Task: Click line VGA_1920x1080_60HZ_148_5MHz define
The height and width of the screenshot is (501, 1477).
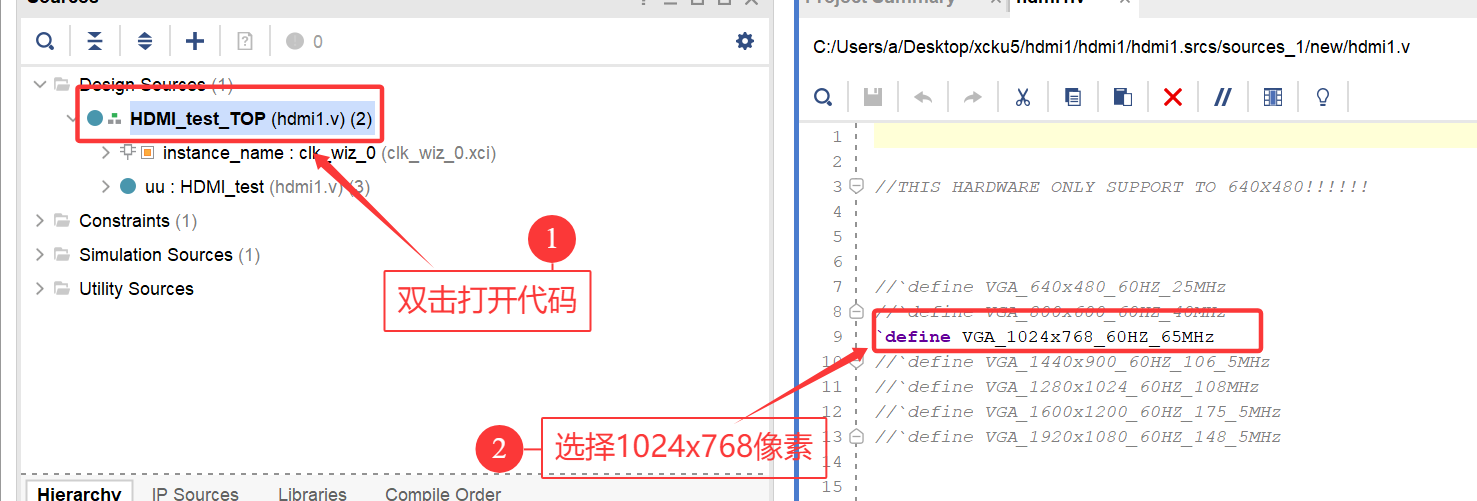Action: (1078, 437)
